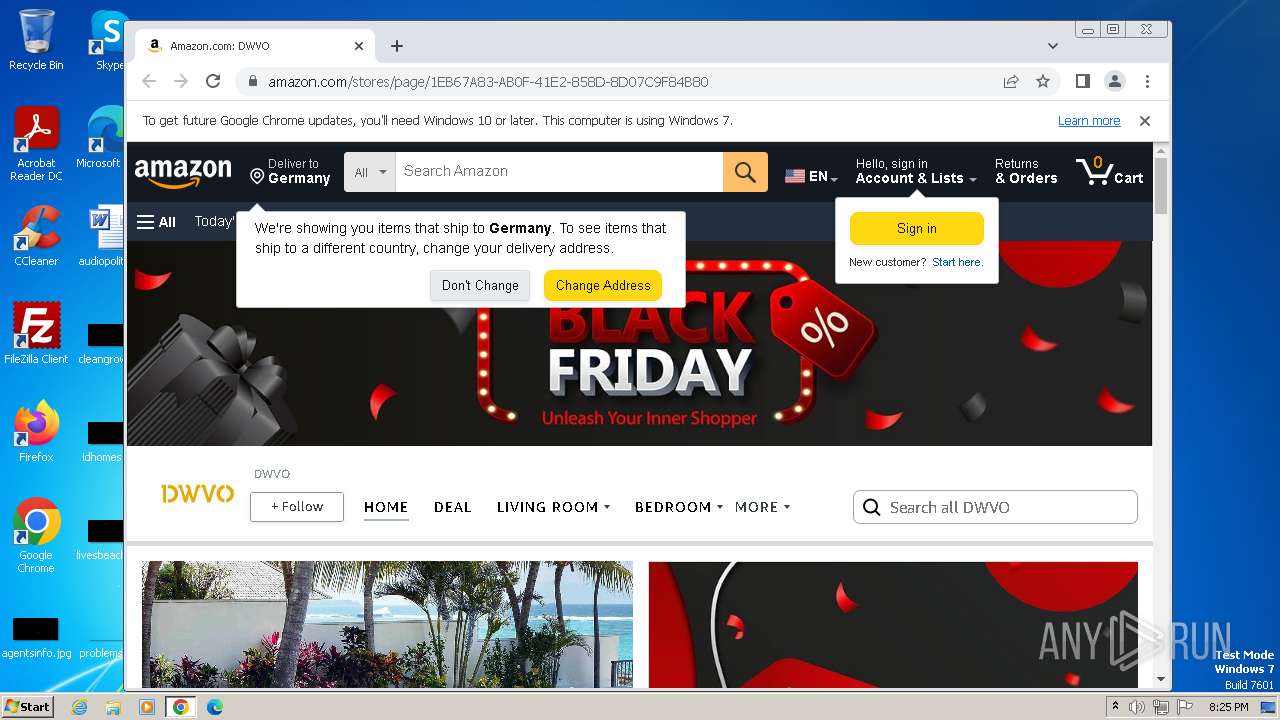This screenshot has height=720, width=1280.
Task: Open the EN language selector dropdown
Action: (x=811, y=176)
